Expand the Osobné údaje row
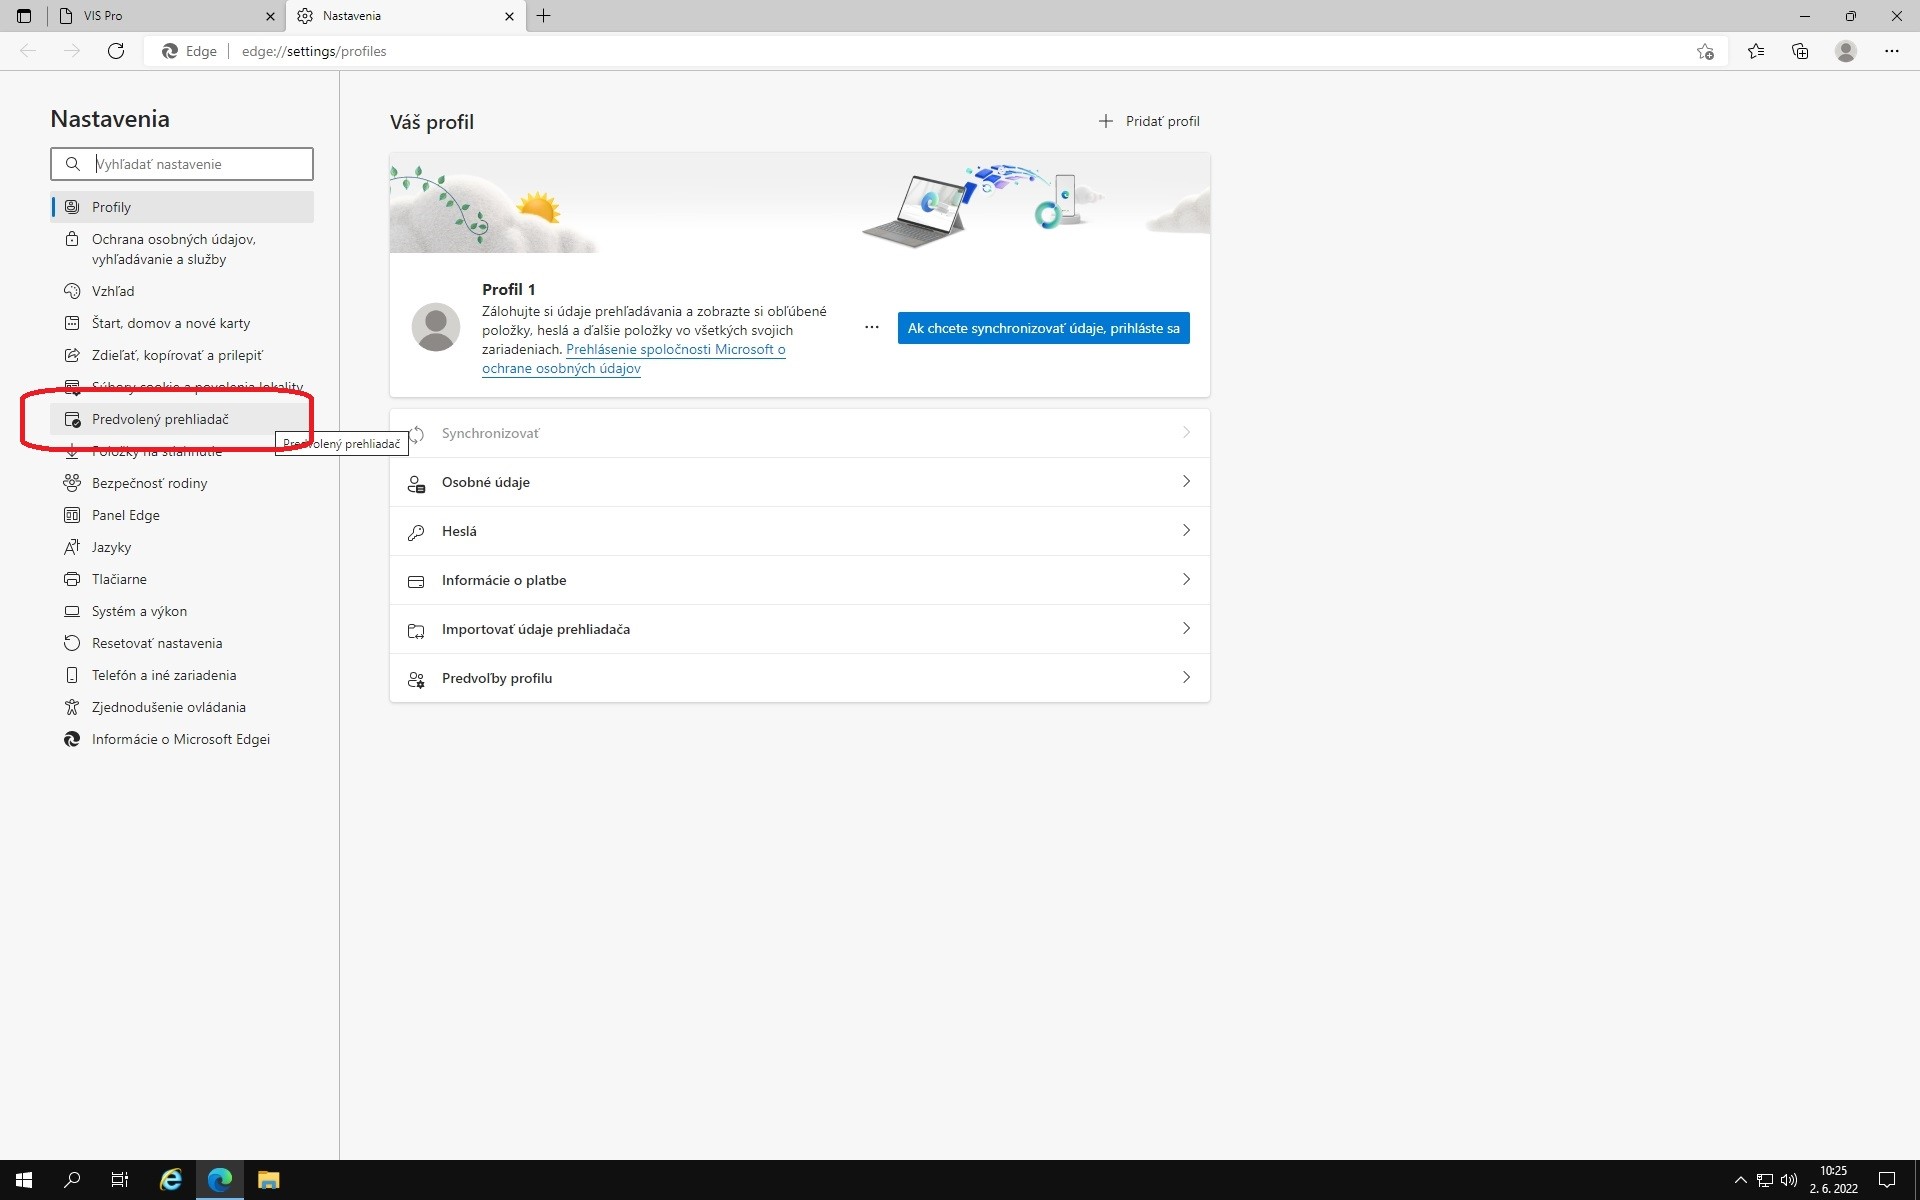The width and height of the screenshot is (1920, 1200). pyautogui.click(x=799, y=482)
